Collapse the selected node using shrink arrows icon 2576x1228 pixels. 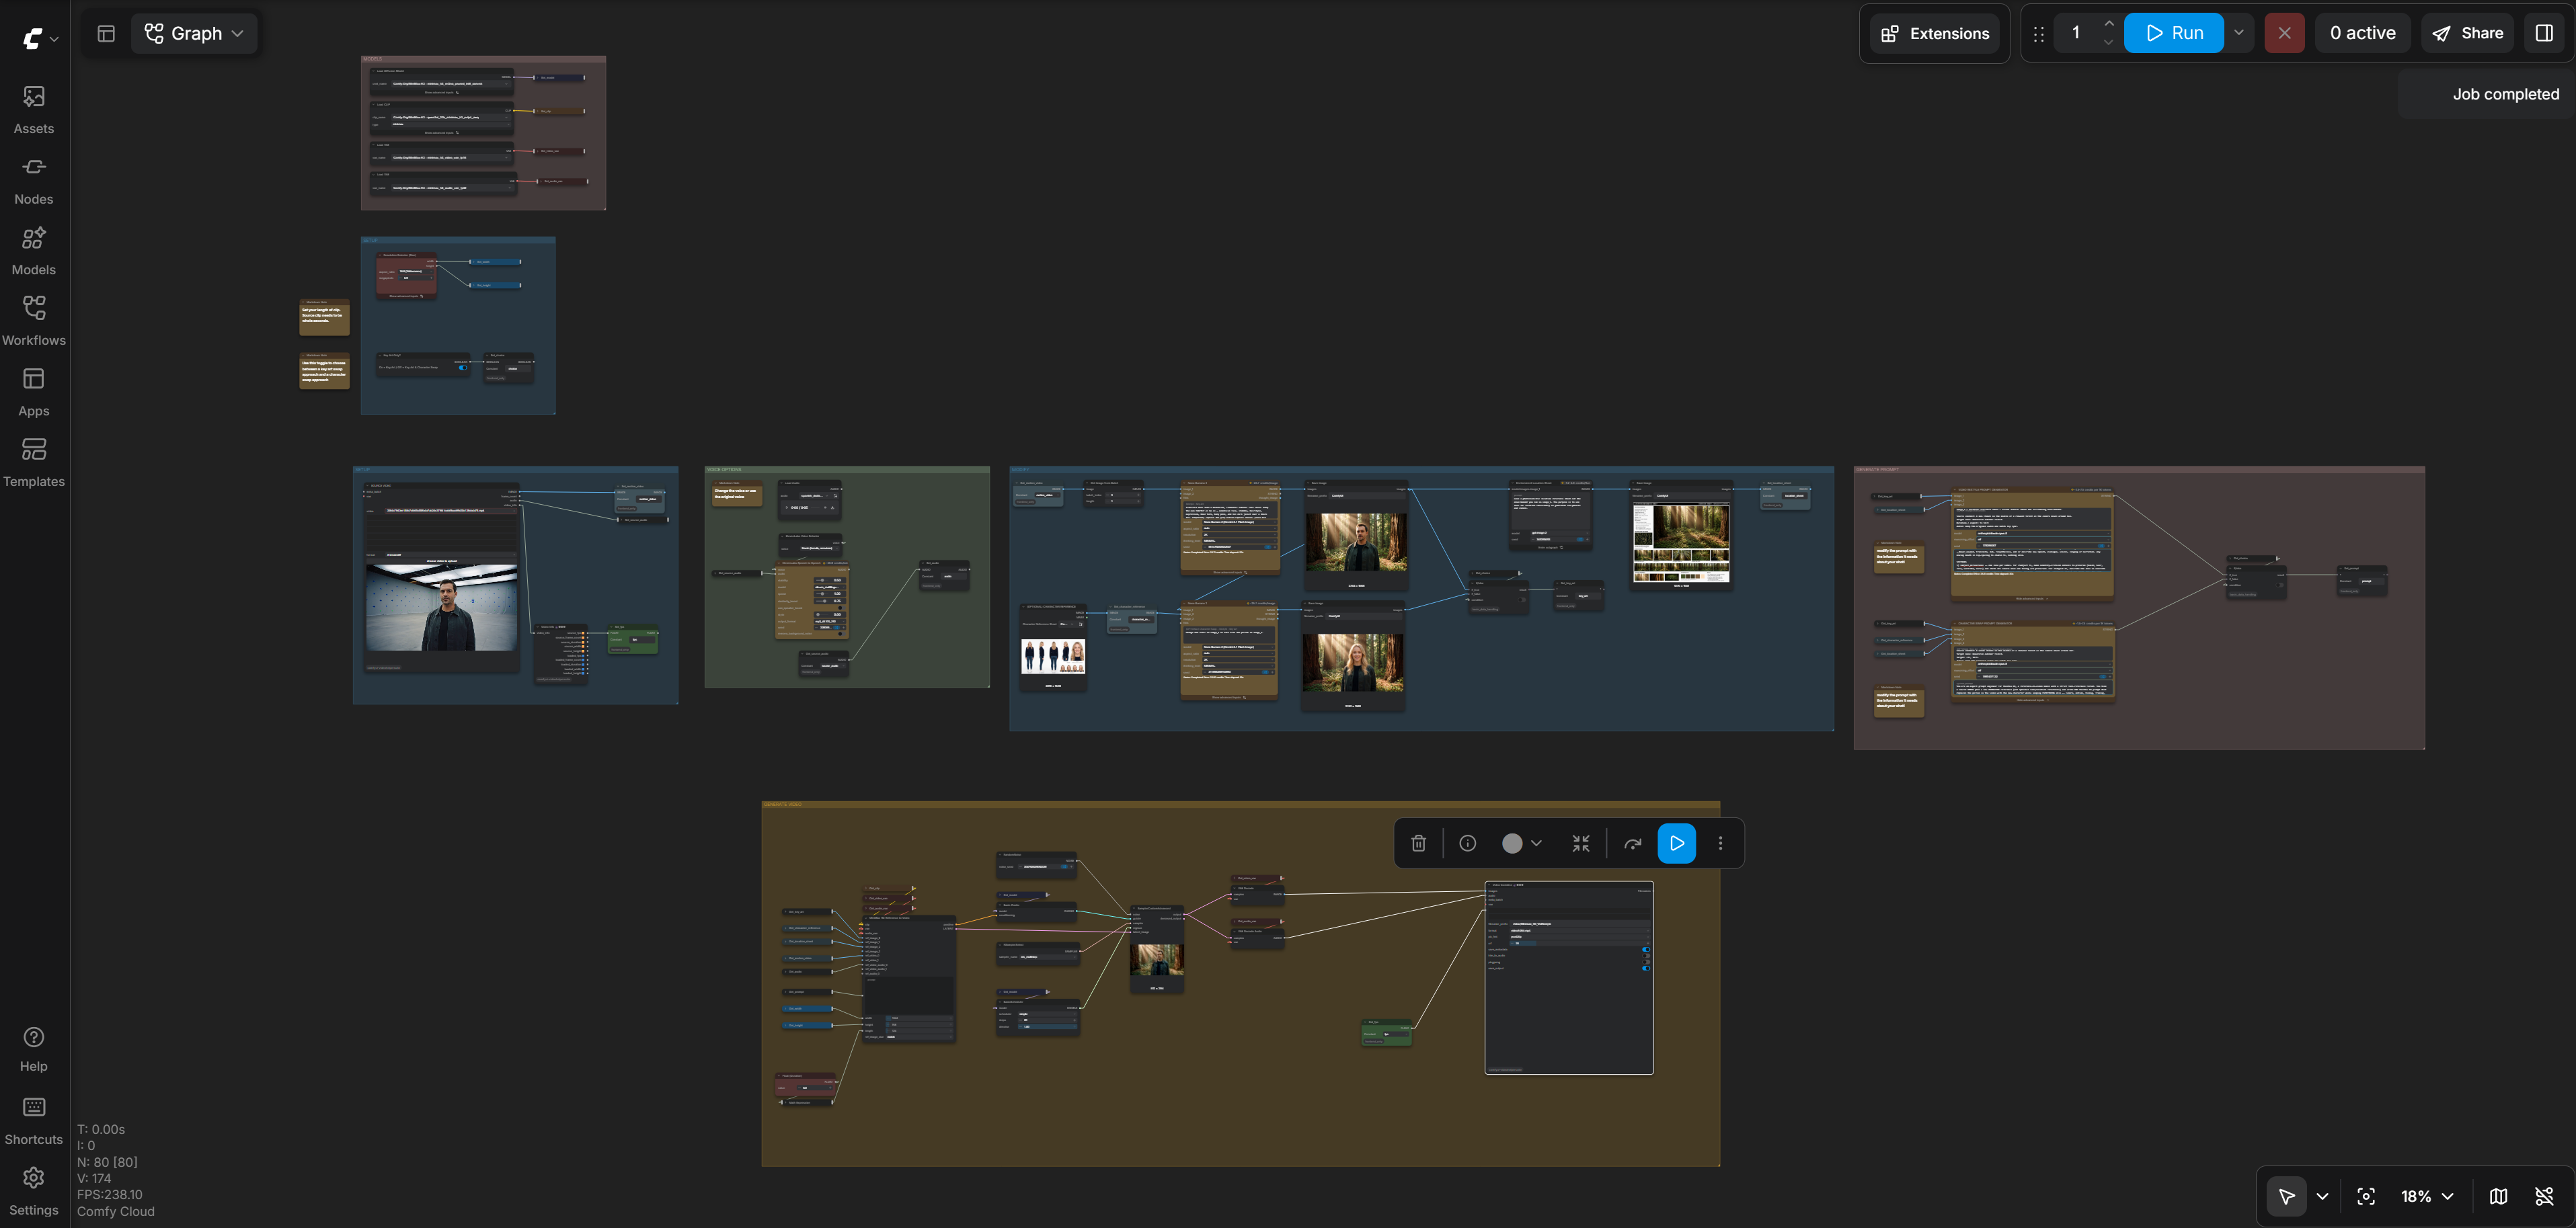[1580, 843]
